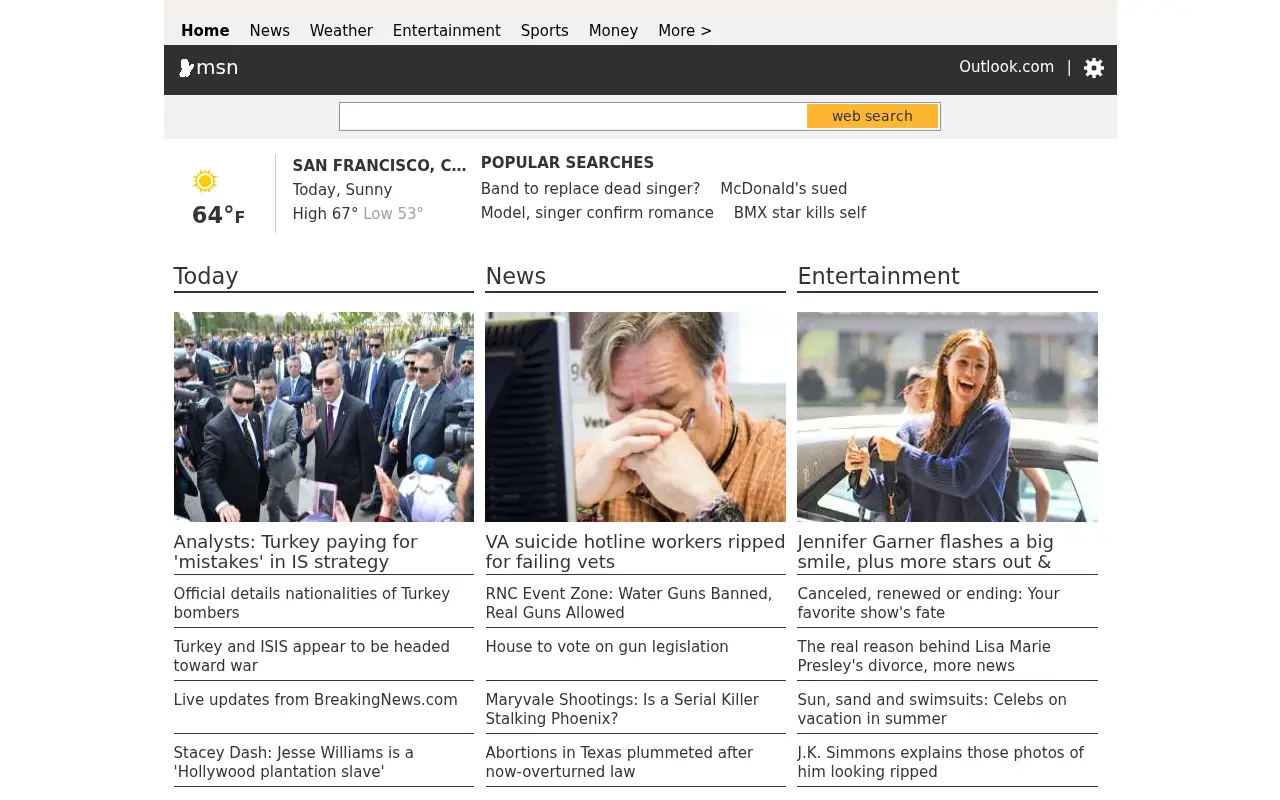Open the Outlook.com link

point(1006,67)
